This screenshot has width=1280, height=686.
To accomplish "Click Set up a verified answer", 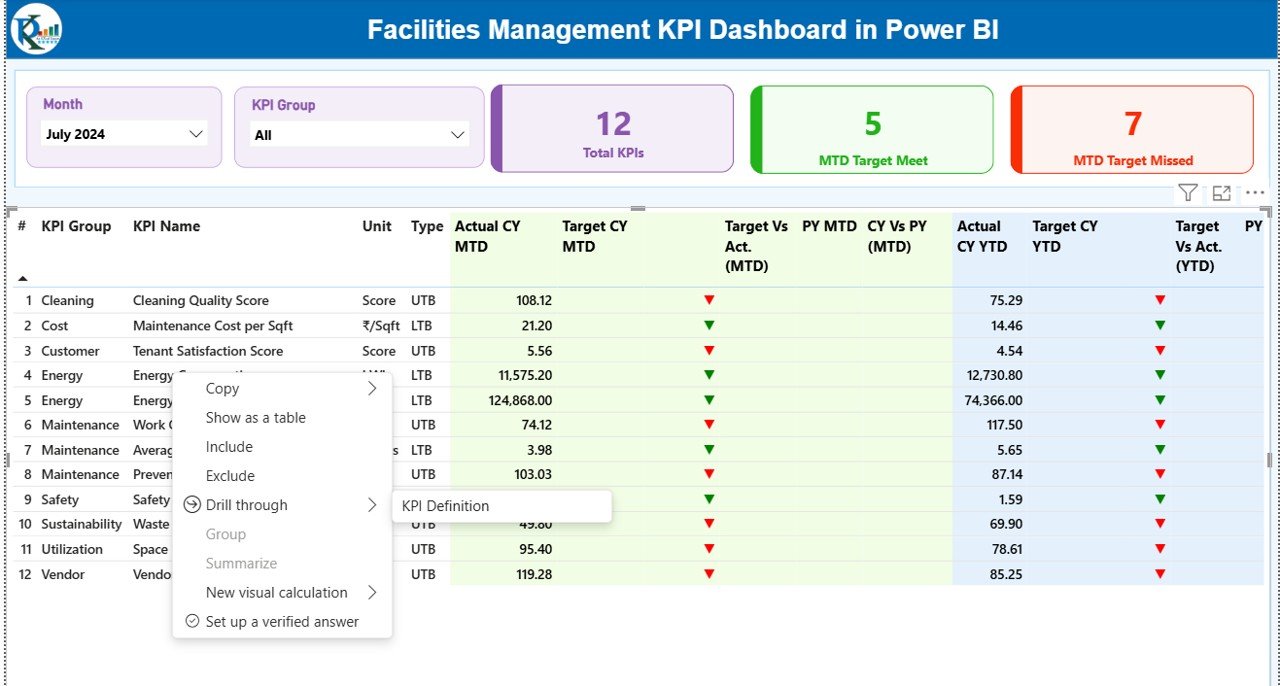I will point(282,621).
